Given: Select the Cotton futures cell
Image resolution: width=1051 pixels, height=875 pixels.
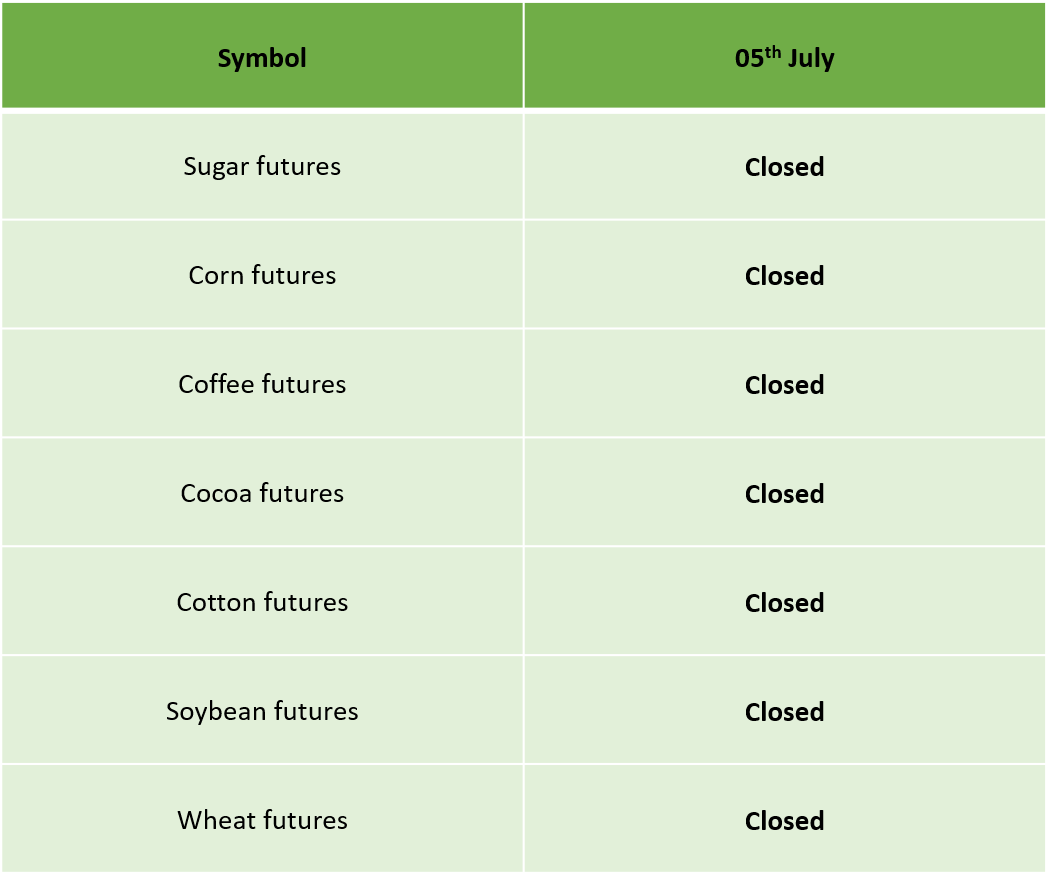Looking at the screenshot, I should pos(262,602).
